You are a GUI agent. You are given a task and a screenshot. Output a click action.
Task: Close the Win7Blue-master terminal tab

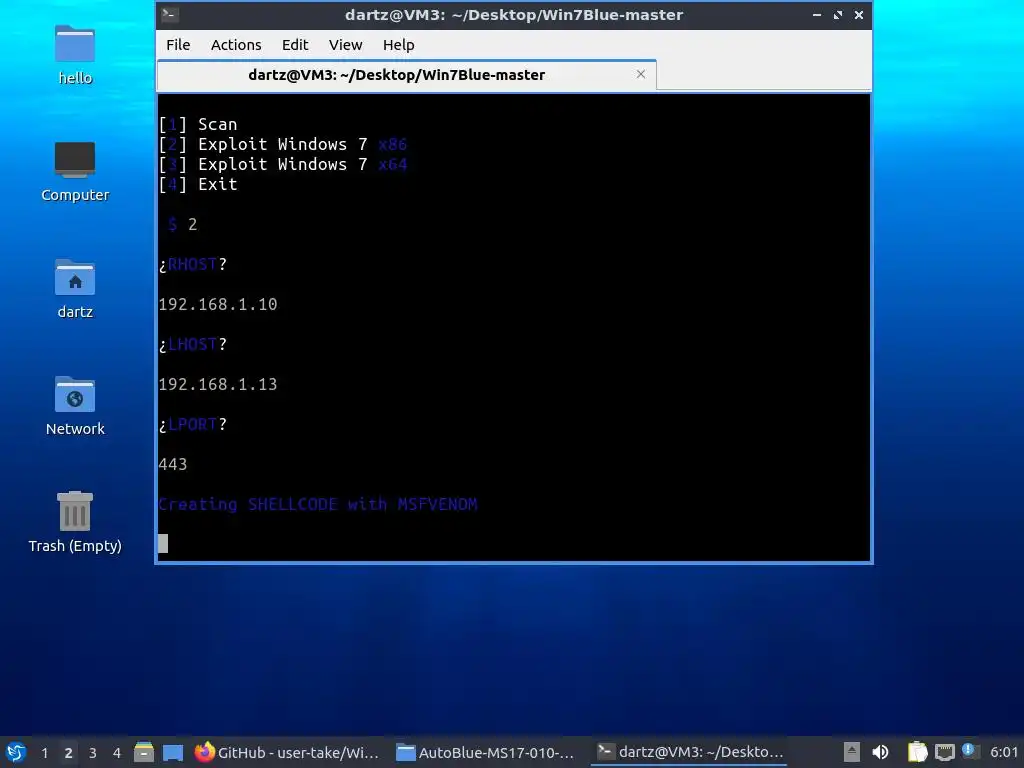click(x=641, y=74)
